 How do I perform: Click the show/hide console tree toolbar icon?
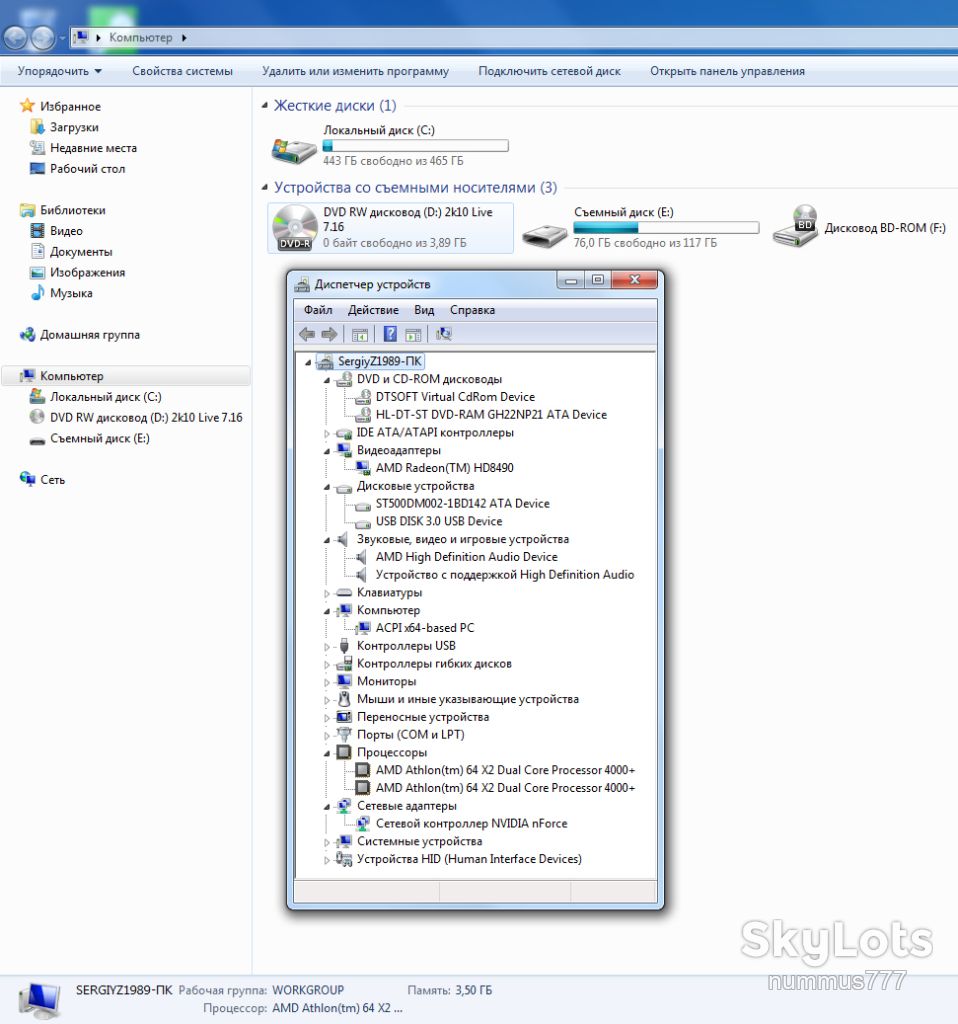[x=359, y=335]
